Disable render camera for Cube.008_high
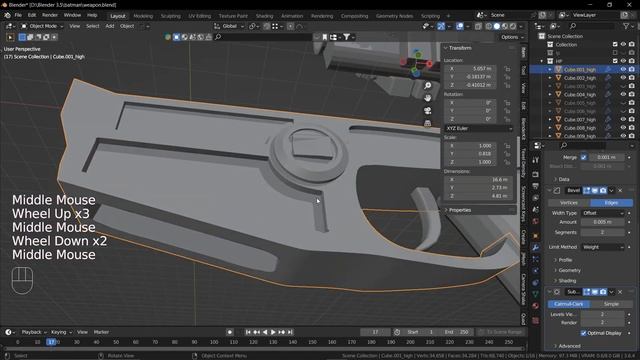This screenshot has height=360, width=640. 632,128
